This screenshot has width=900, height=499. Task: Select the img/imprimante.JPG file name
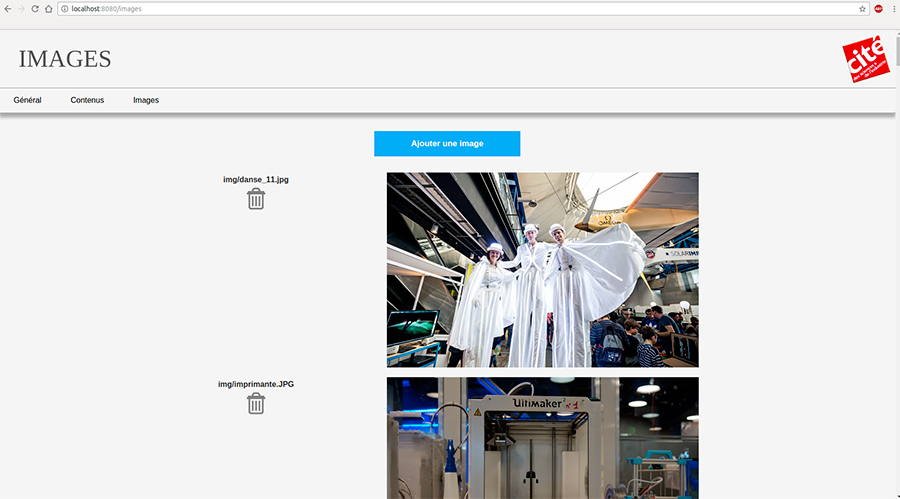(x=256, y=384)
